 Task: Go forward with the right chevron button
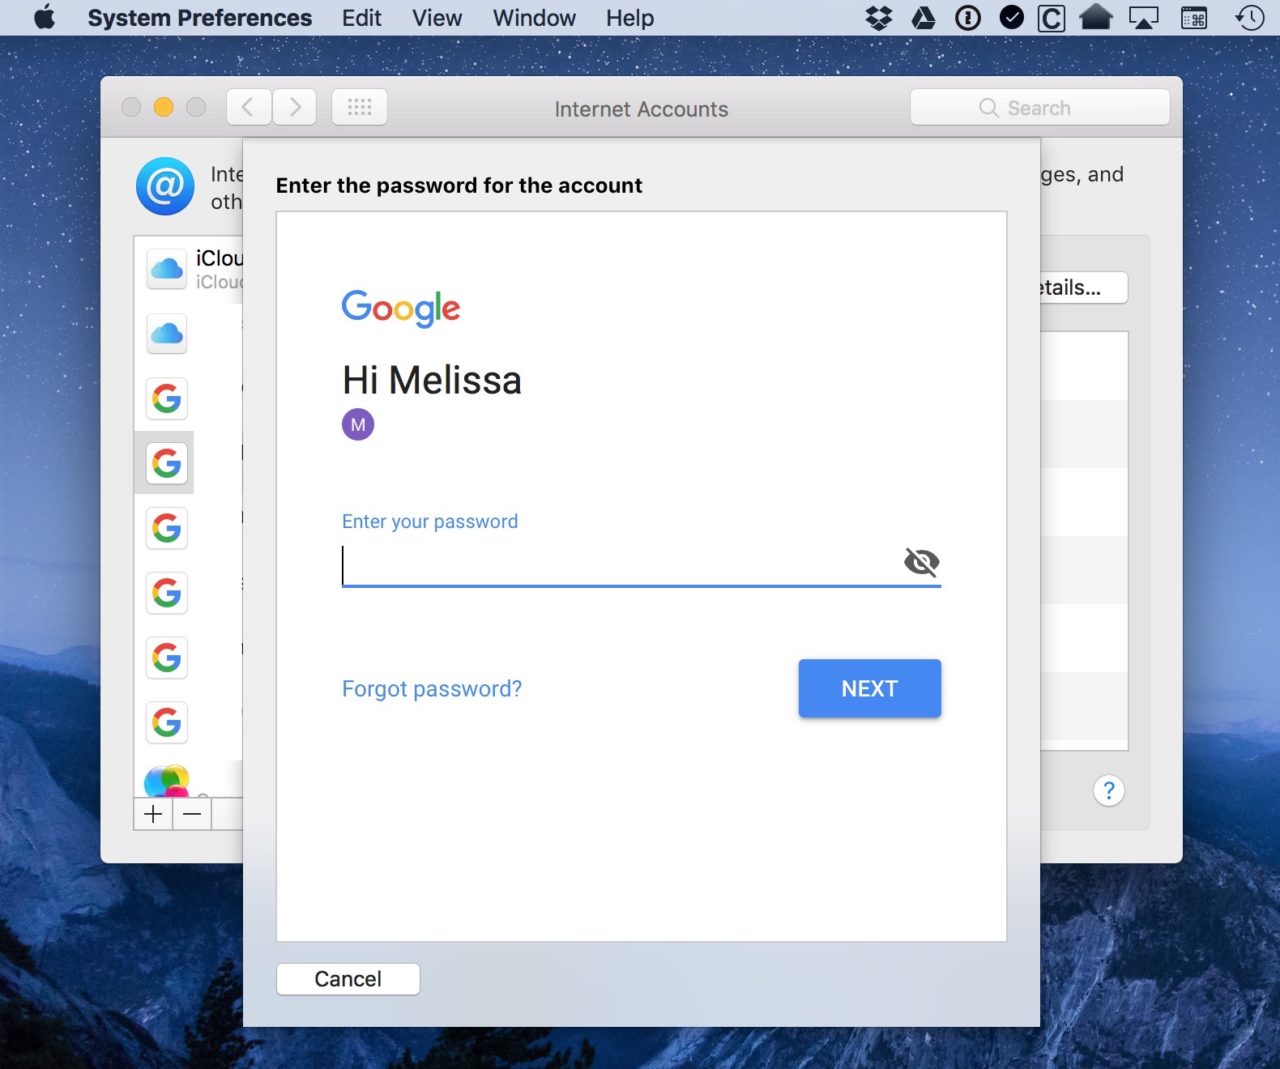pyautogui.click(x=294, y=107)
